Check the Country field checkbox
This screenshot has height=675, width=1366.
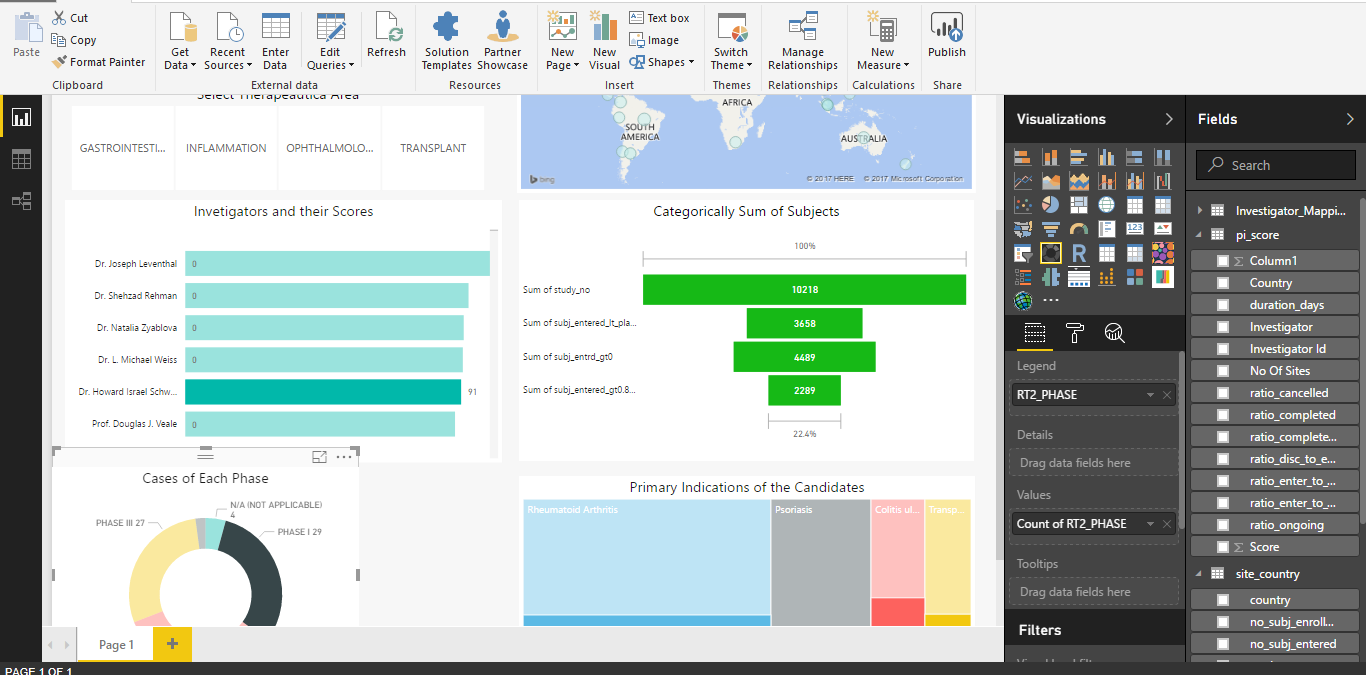1222,283
